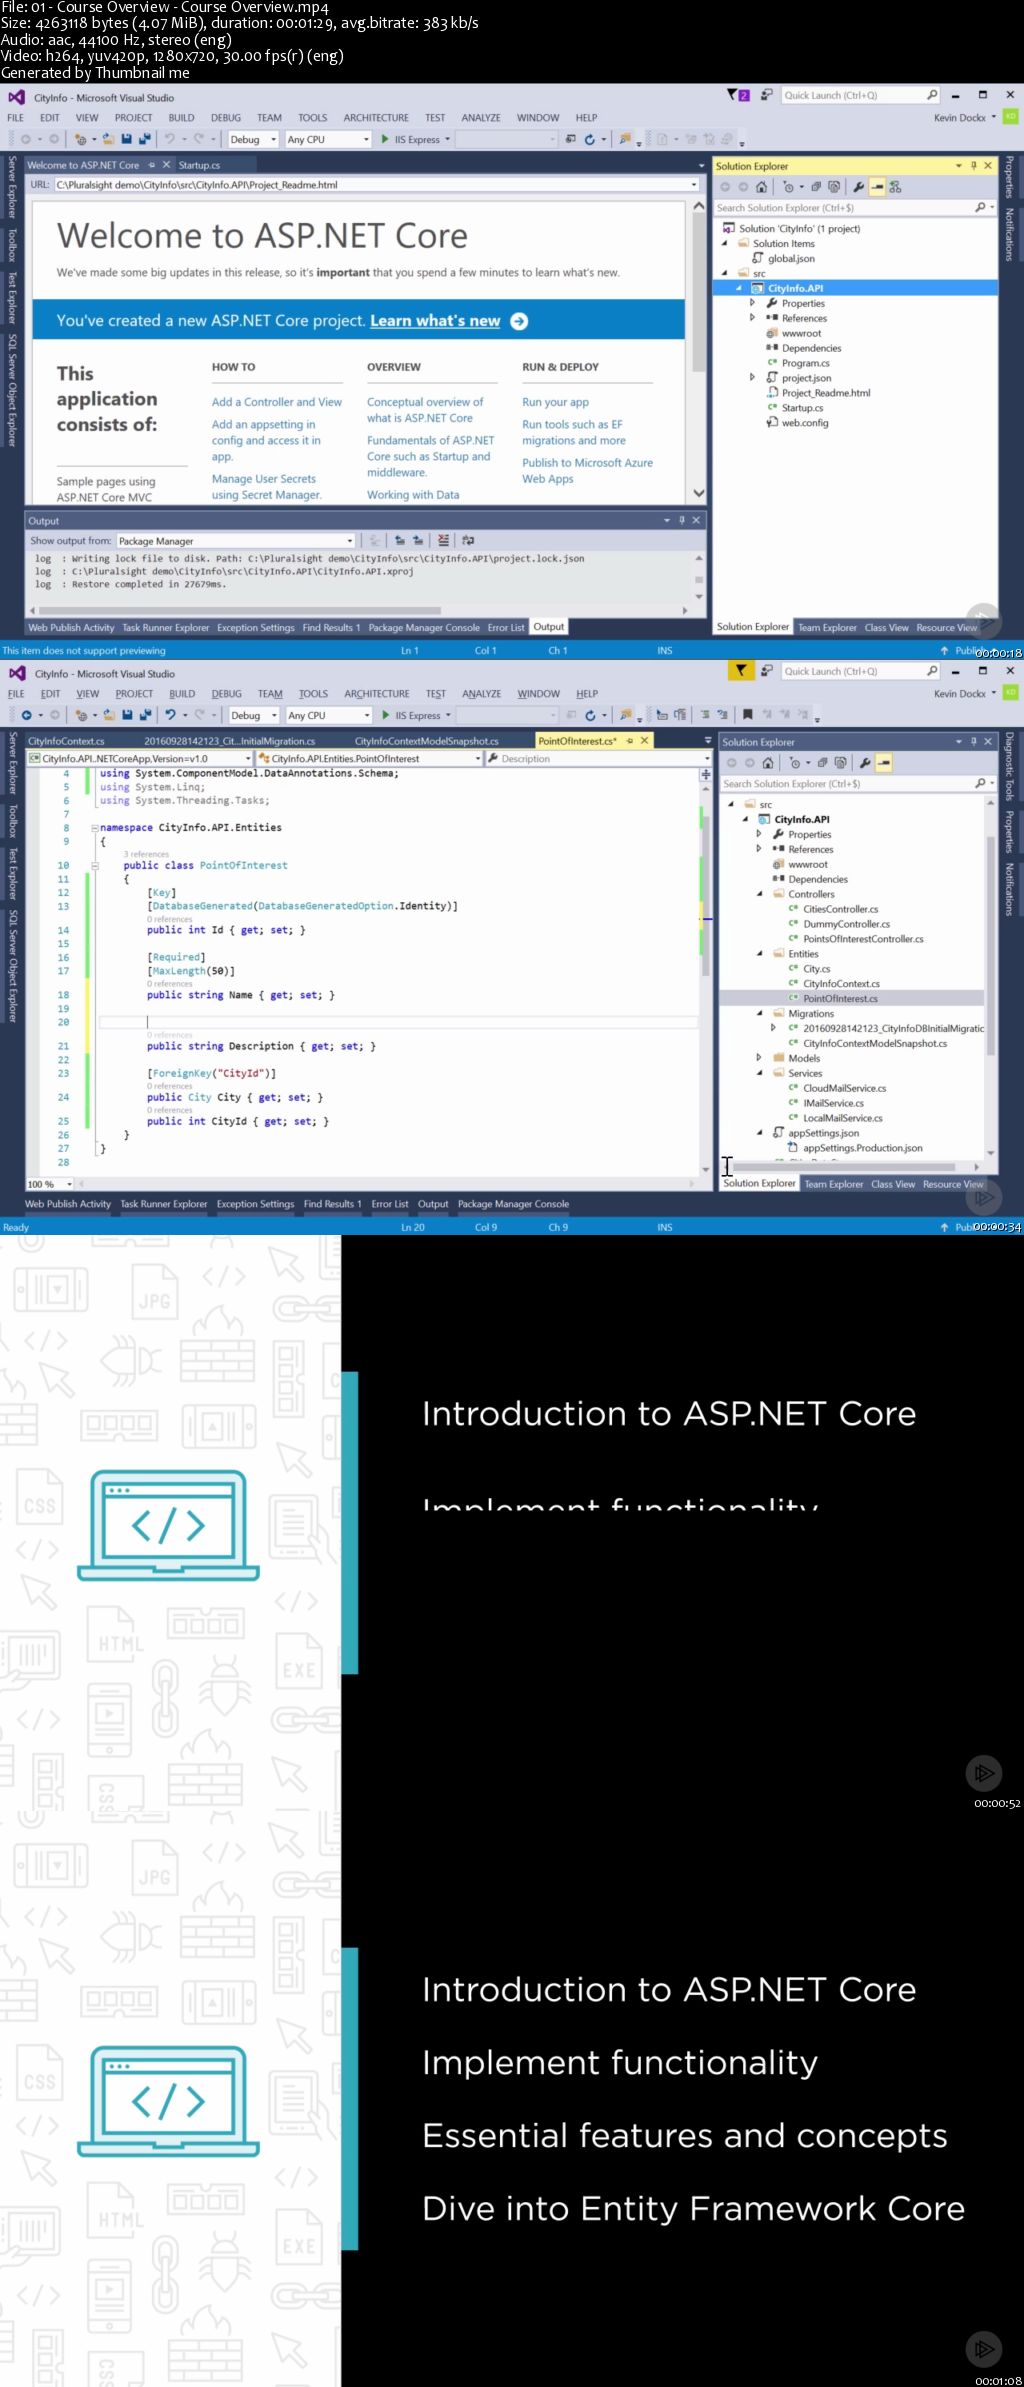Open ANALYZE menu in code-editor frame
Screen dimensions: 1024x2387
pos(481,694)
